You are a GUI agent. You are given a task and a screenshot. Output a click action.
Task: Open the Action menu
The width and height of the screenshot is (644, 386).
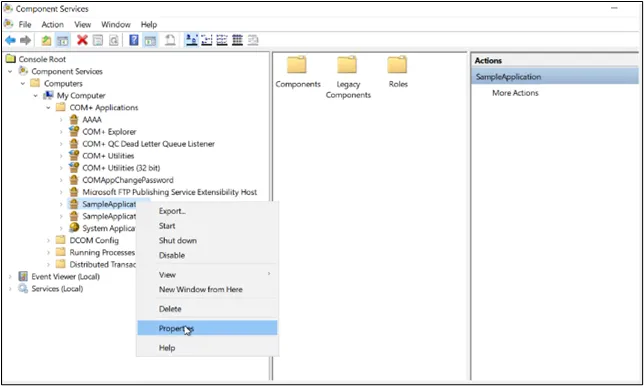point(53,25)
